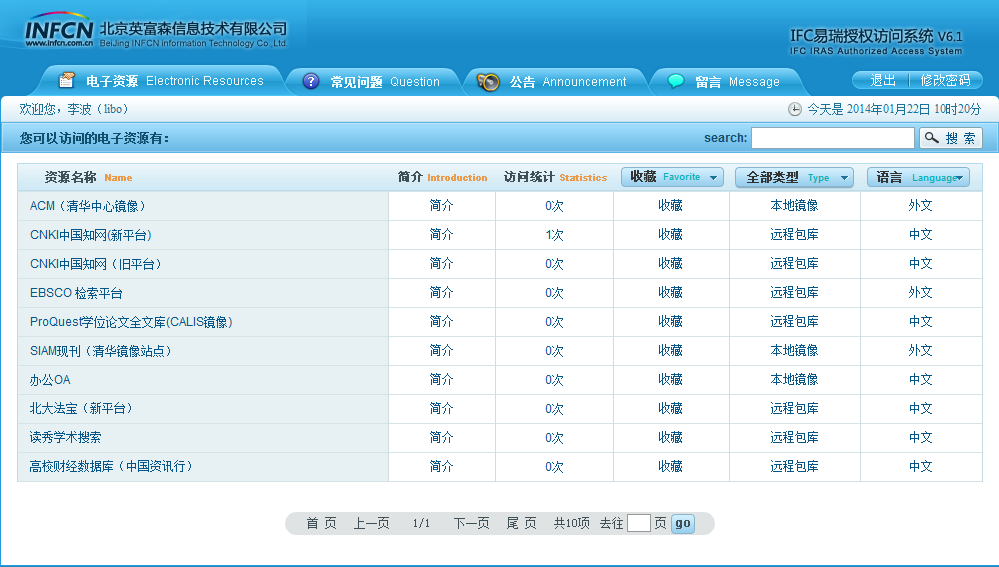The image size is (999, 567).
Task: View 简介 introduction for the ACM row
Action: coord(441,206)
